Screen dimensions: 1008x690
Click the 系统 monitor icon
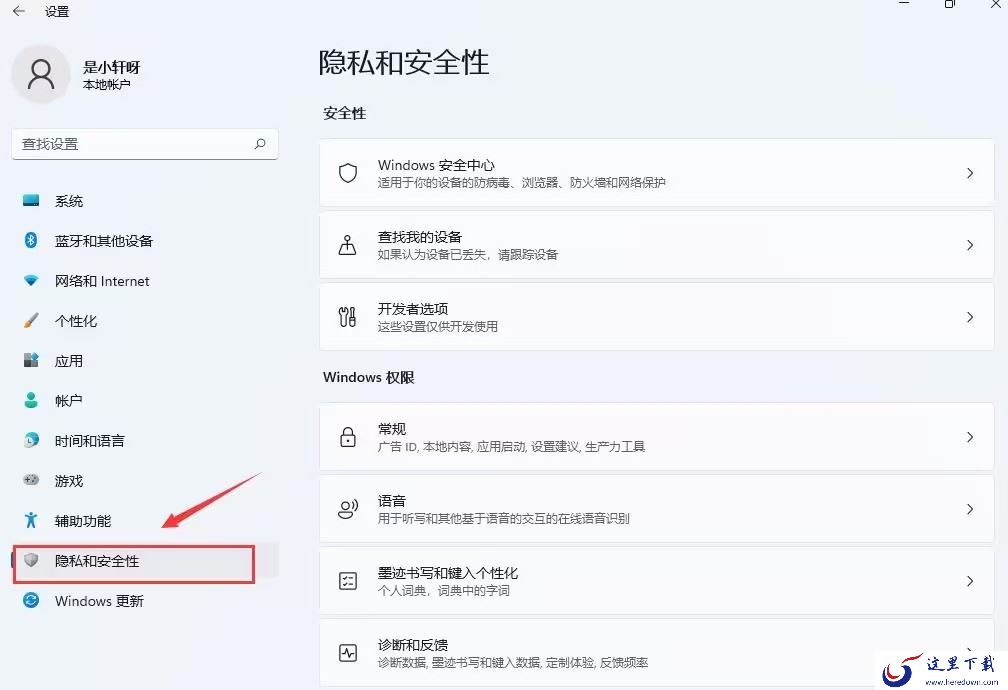click(31, 201)
